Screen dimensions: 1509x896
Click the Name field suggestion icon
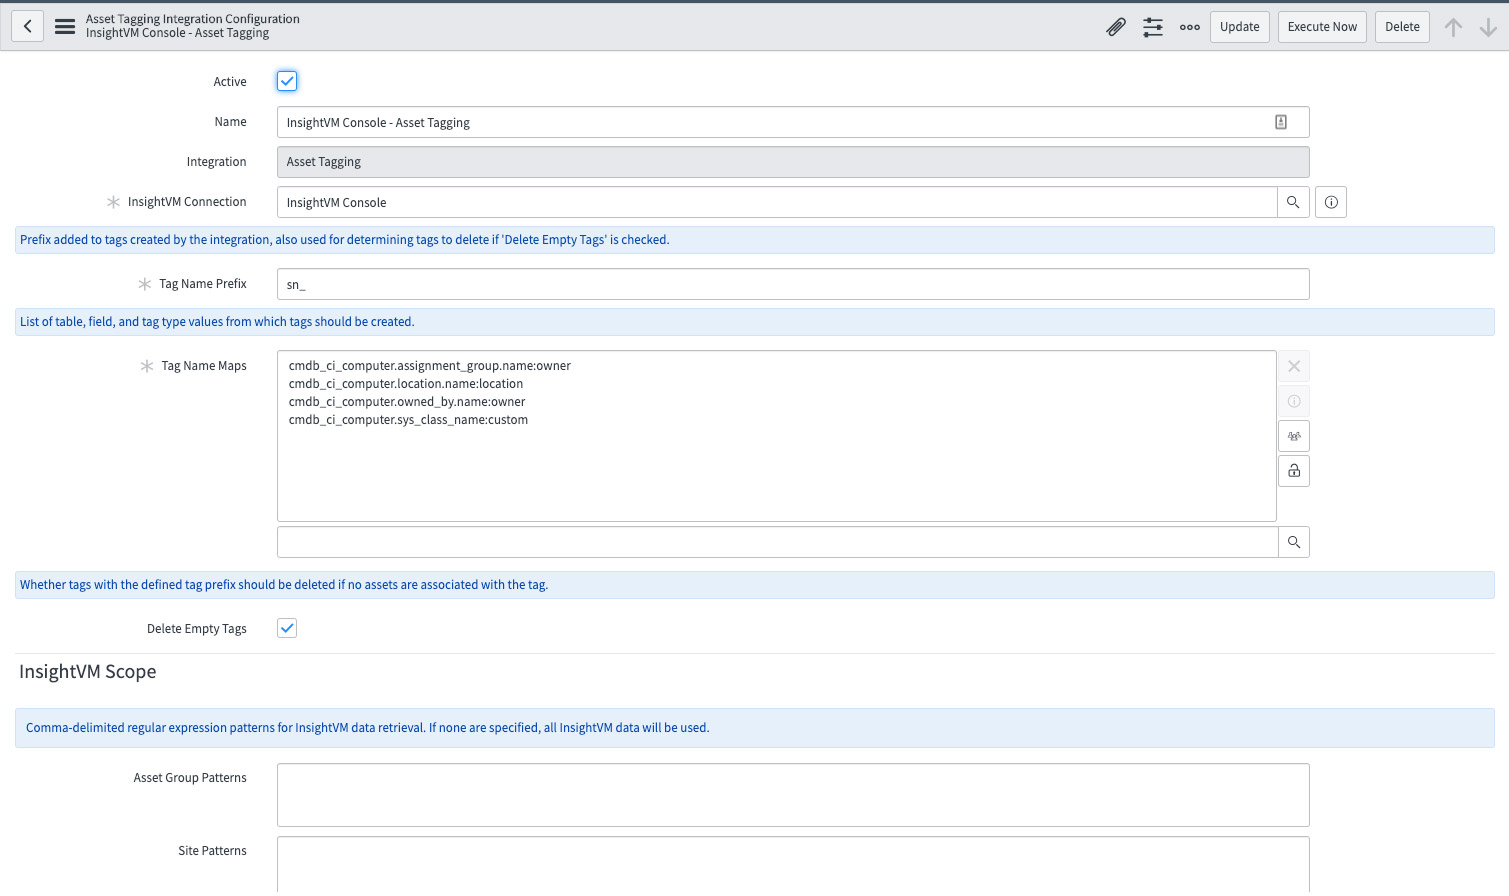coord(1281,122)
